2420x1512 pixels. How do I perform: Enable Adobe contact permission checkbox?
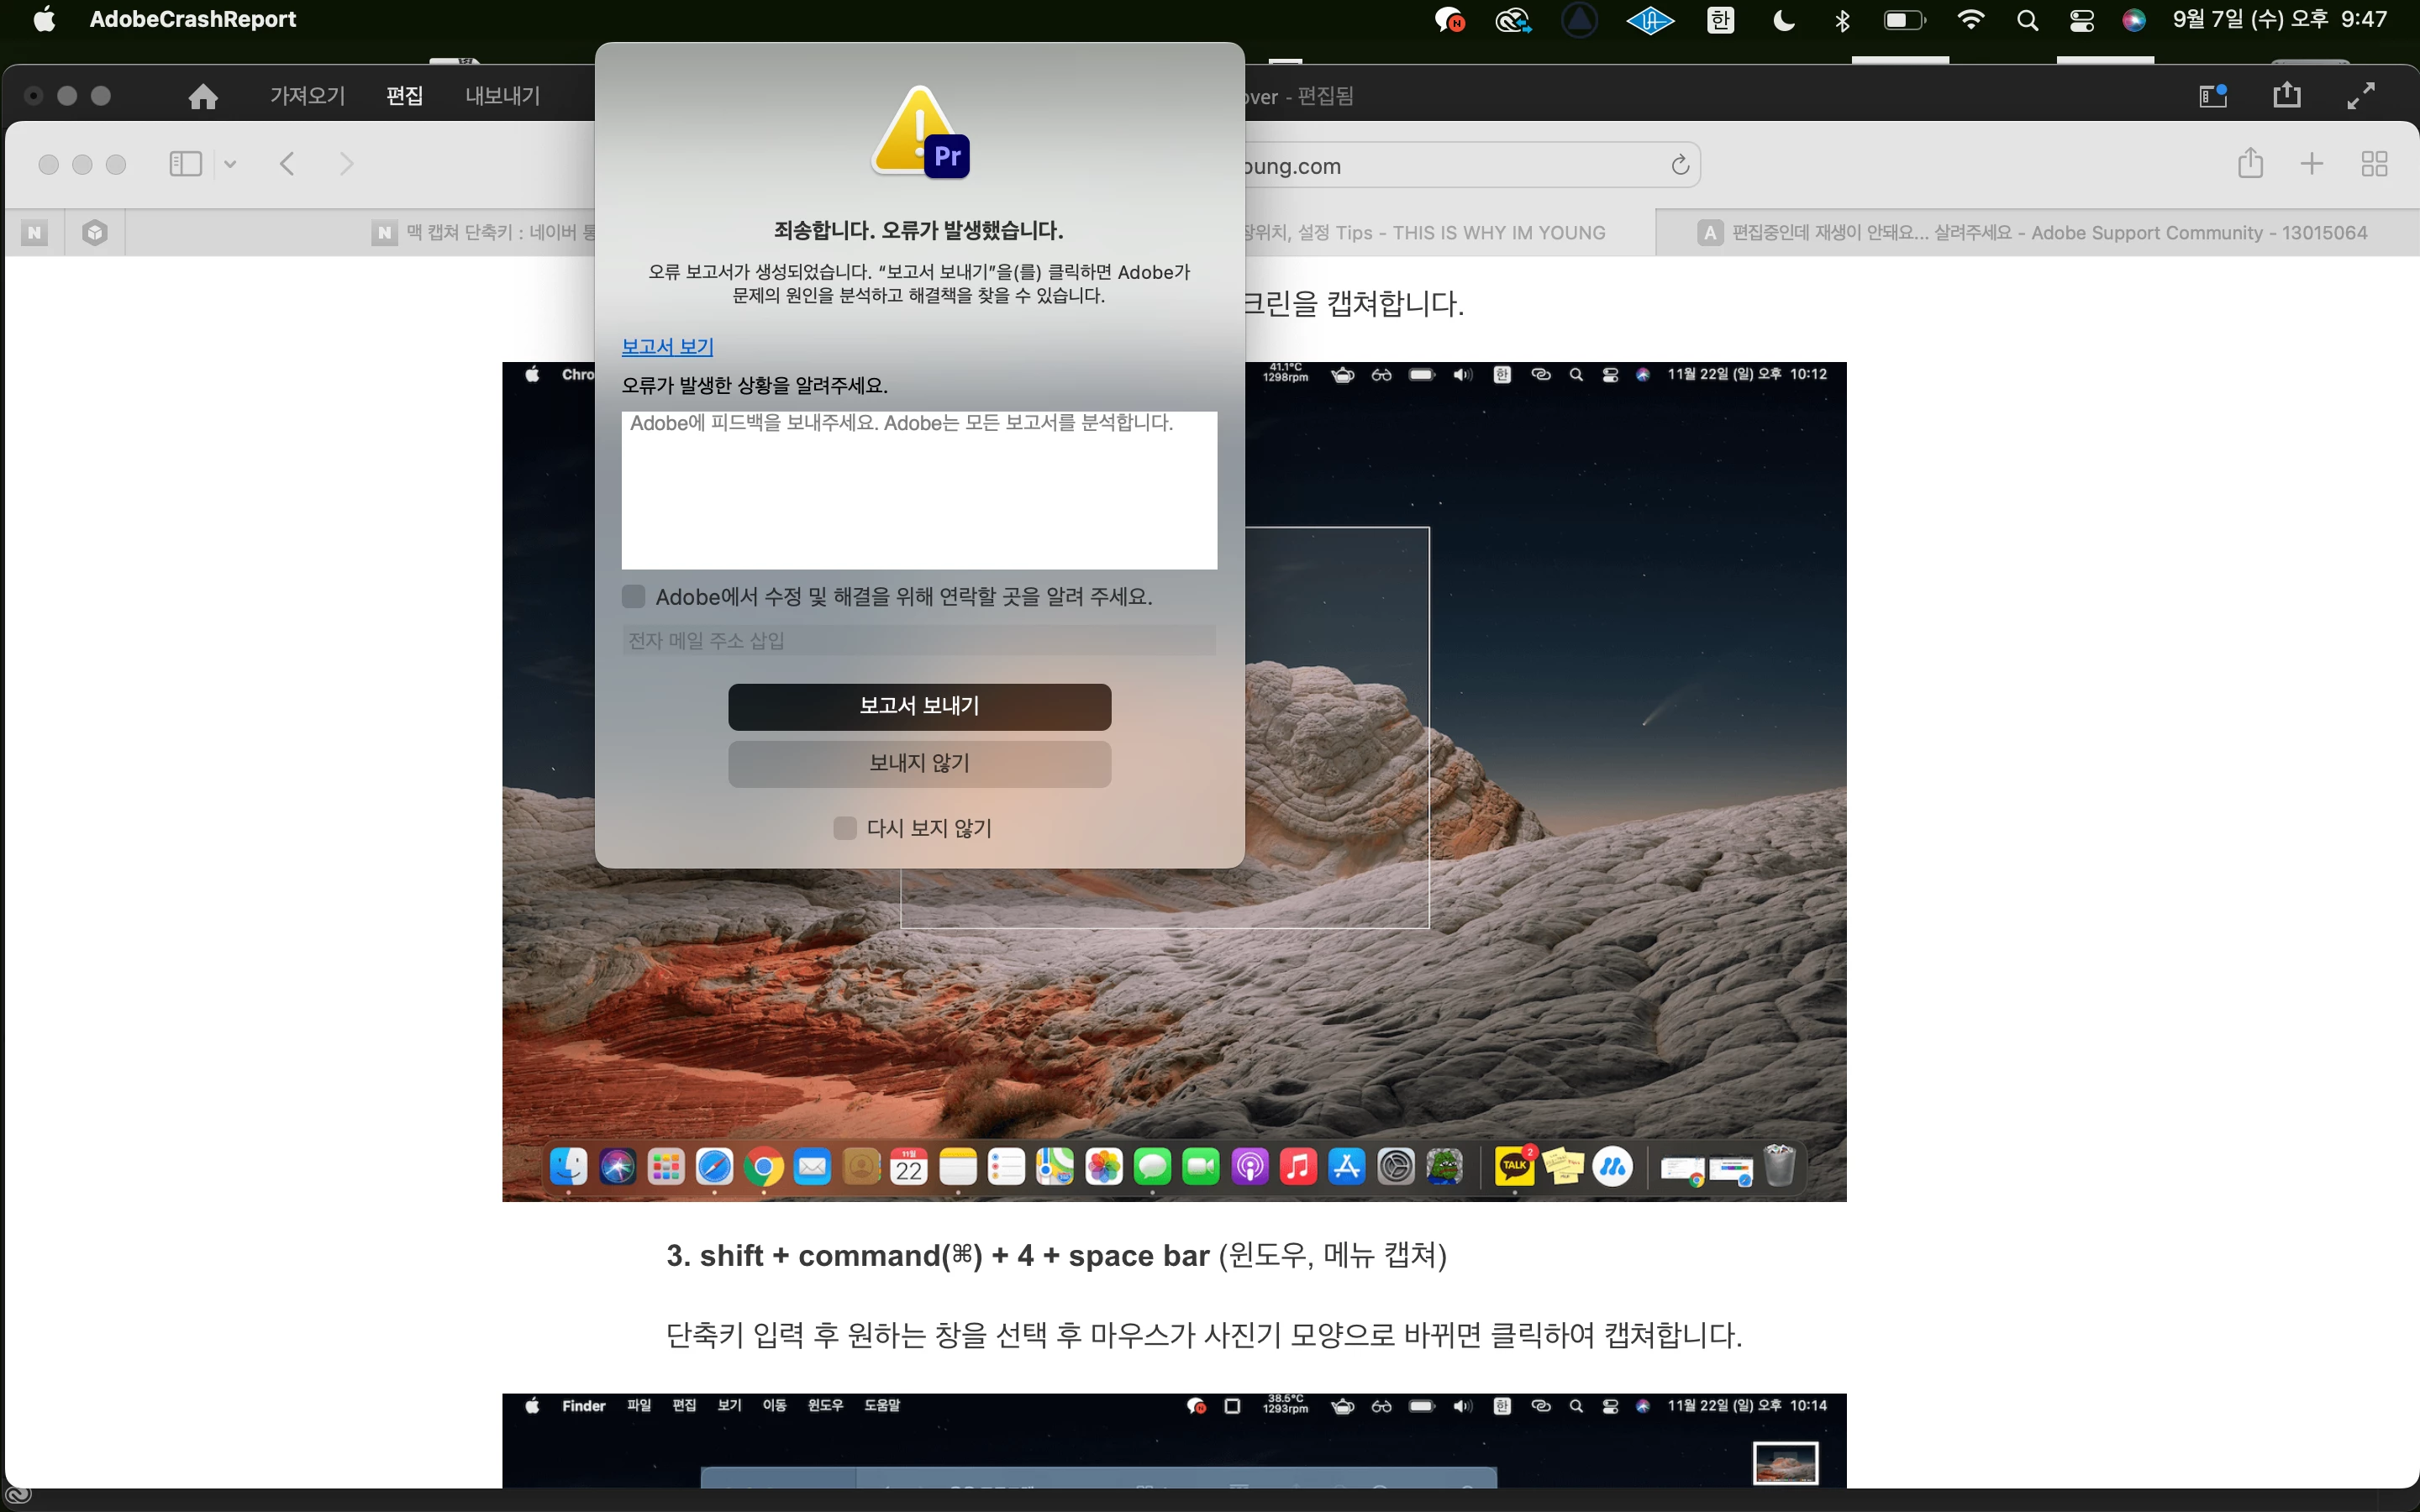(x=634, y=597)
